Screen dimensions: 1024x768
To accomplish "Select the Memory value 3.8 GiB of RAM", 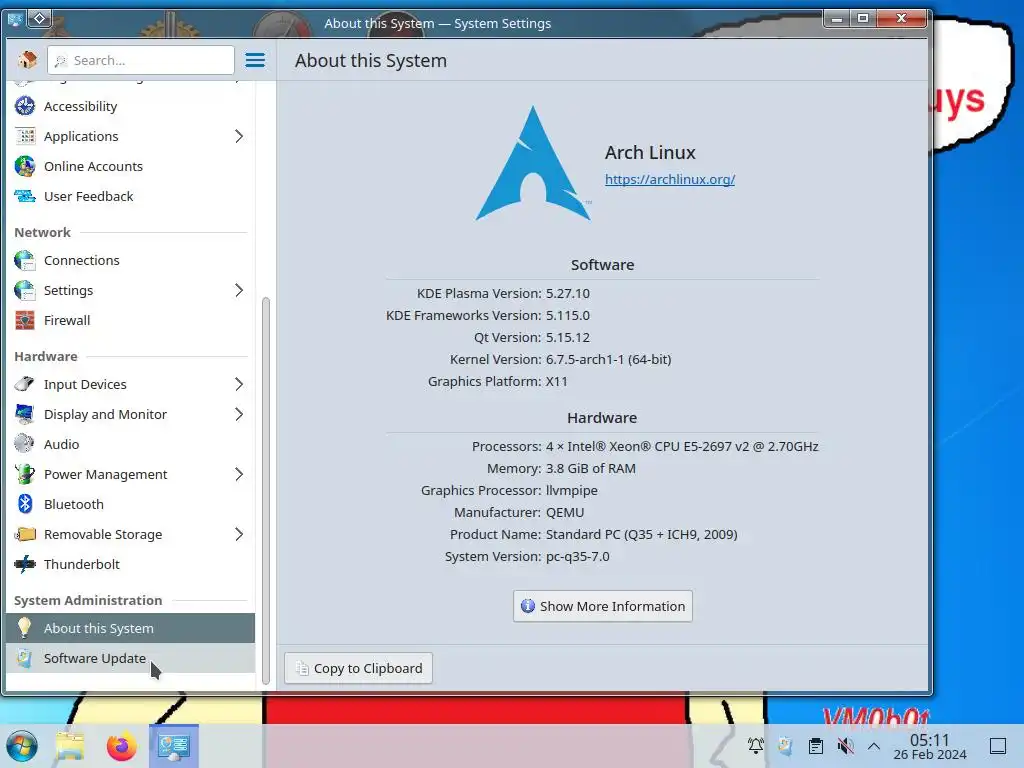I will point(590,469).
